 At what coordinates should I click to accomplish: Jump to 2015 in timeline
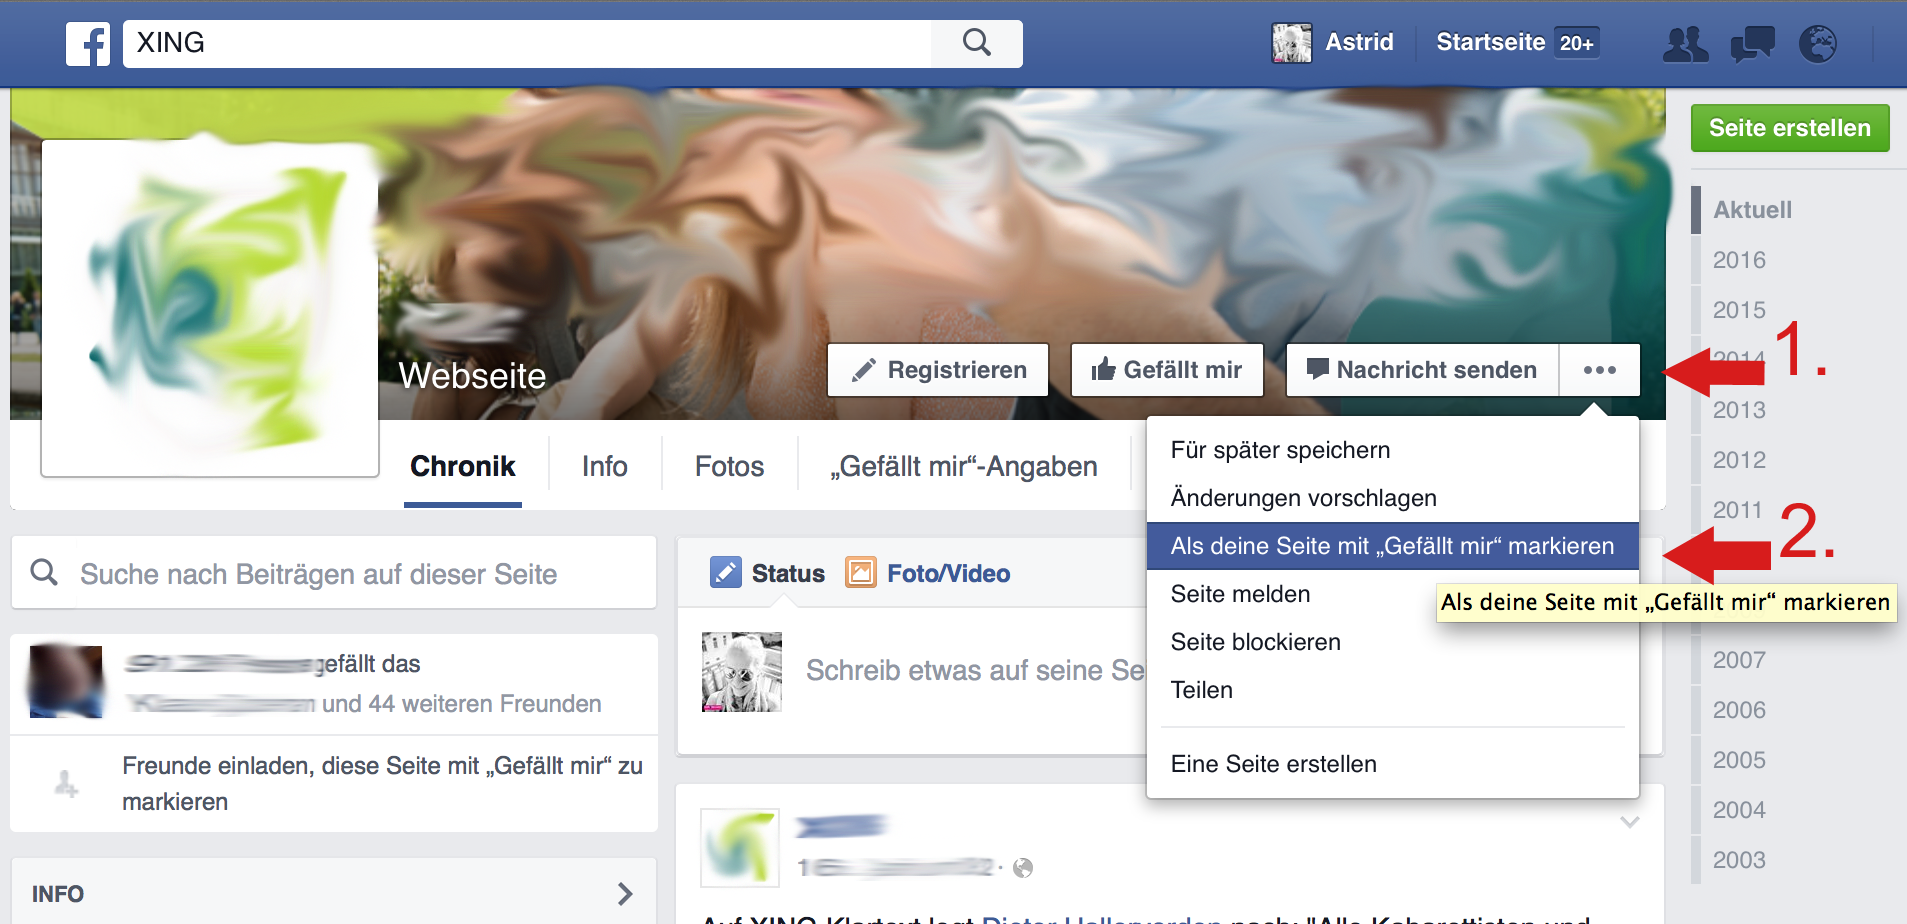[x=1739, y=310]
